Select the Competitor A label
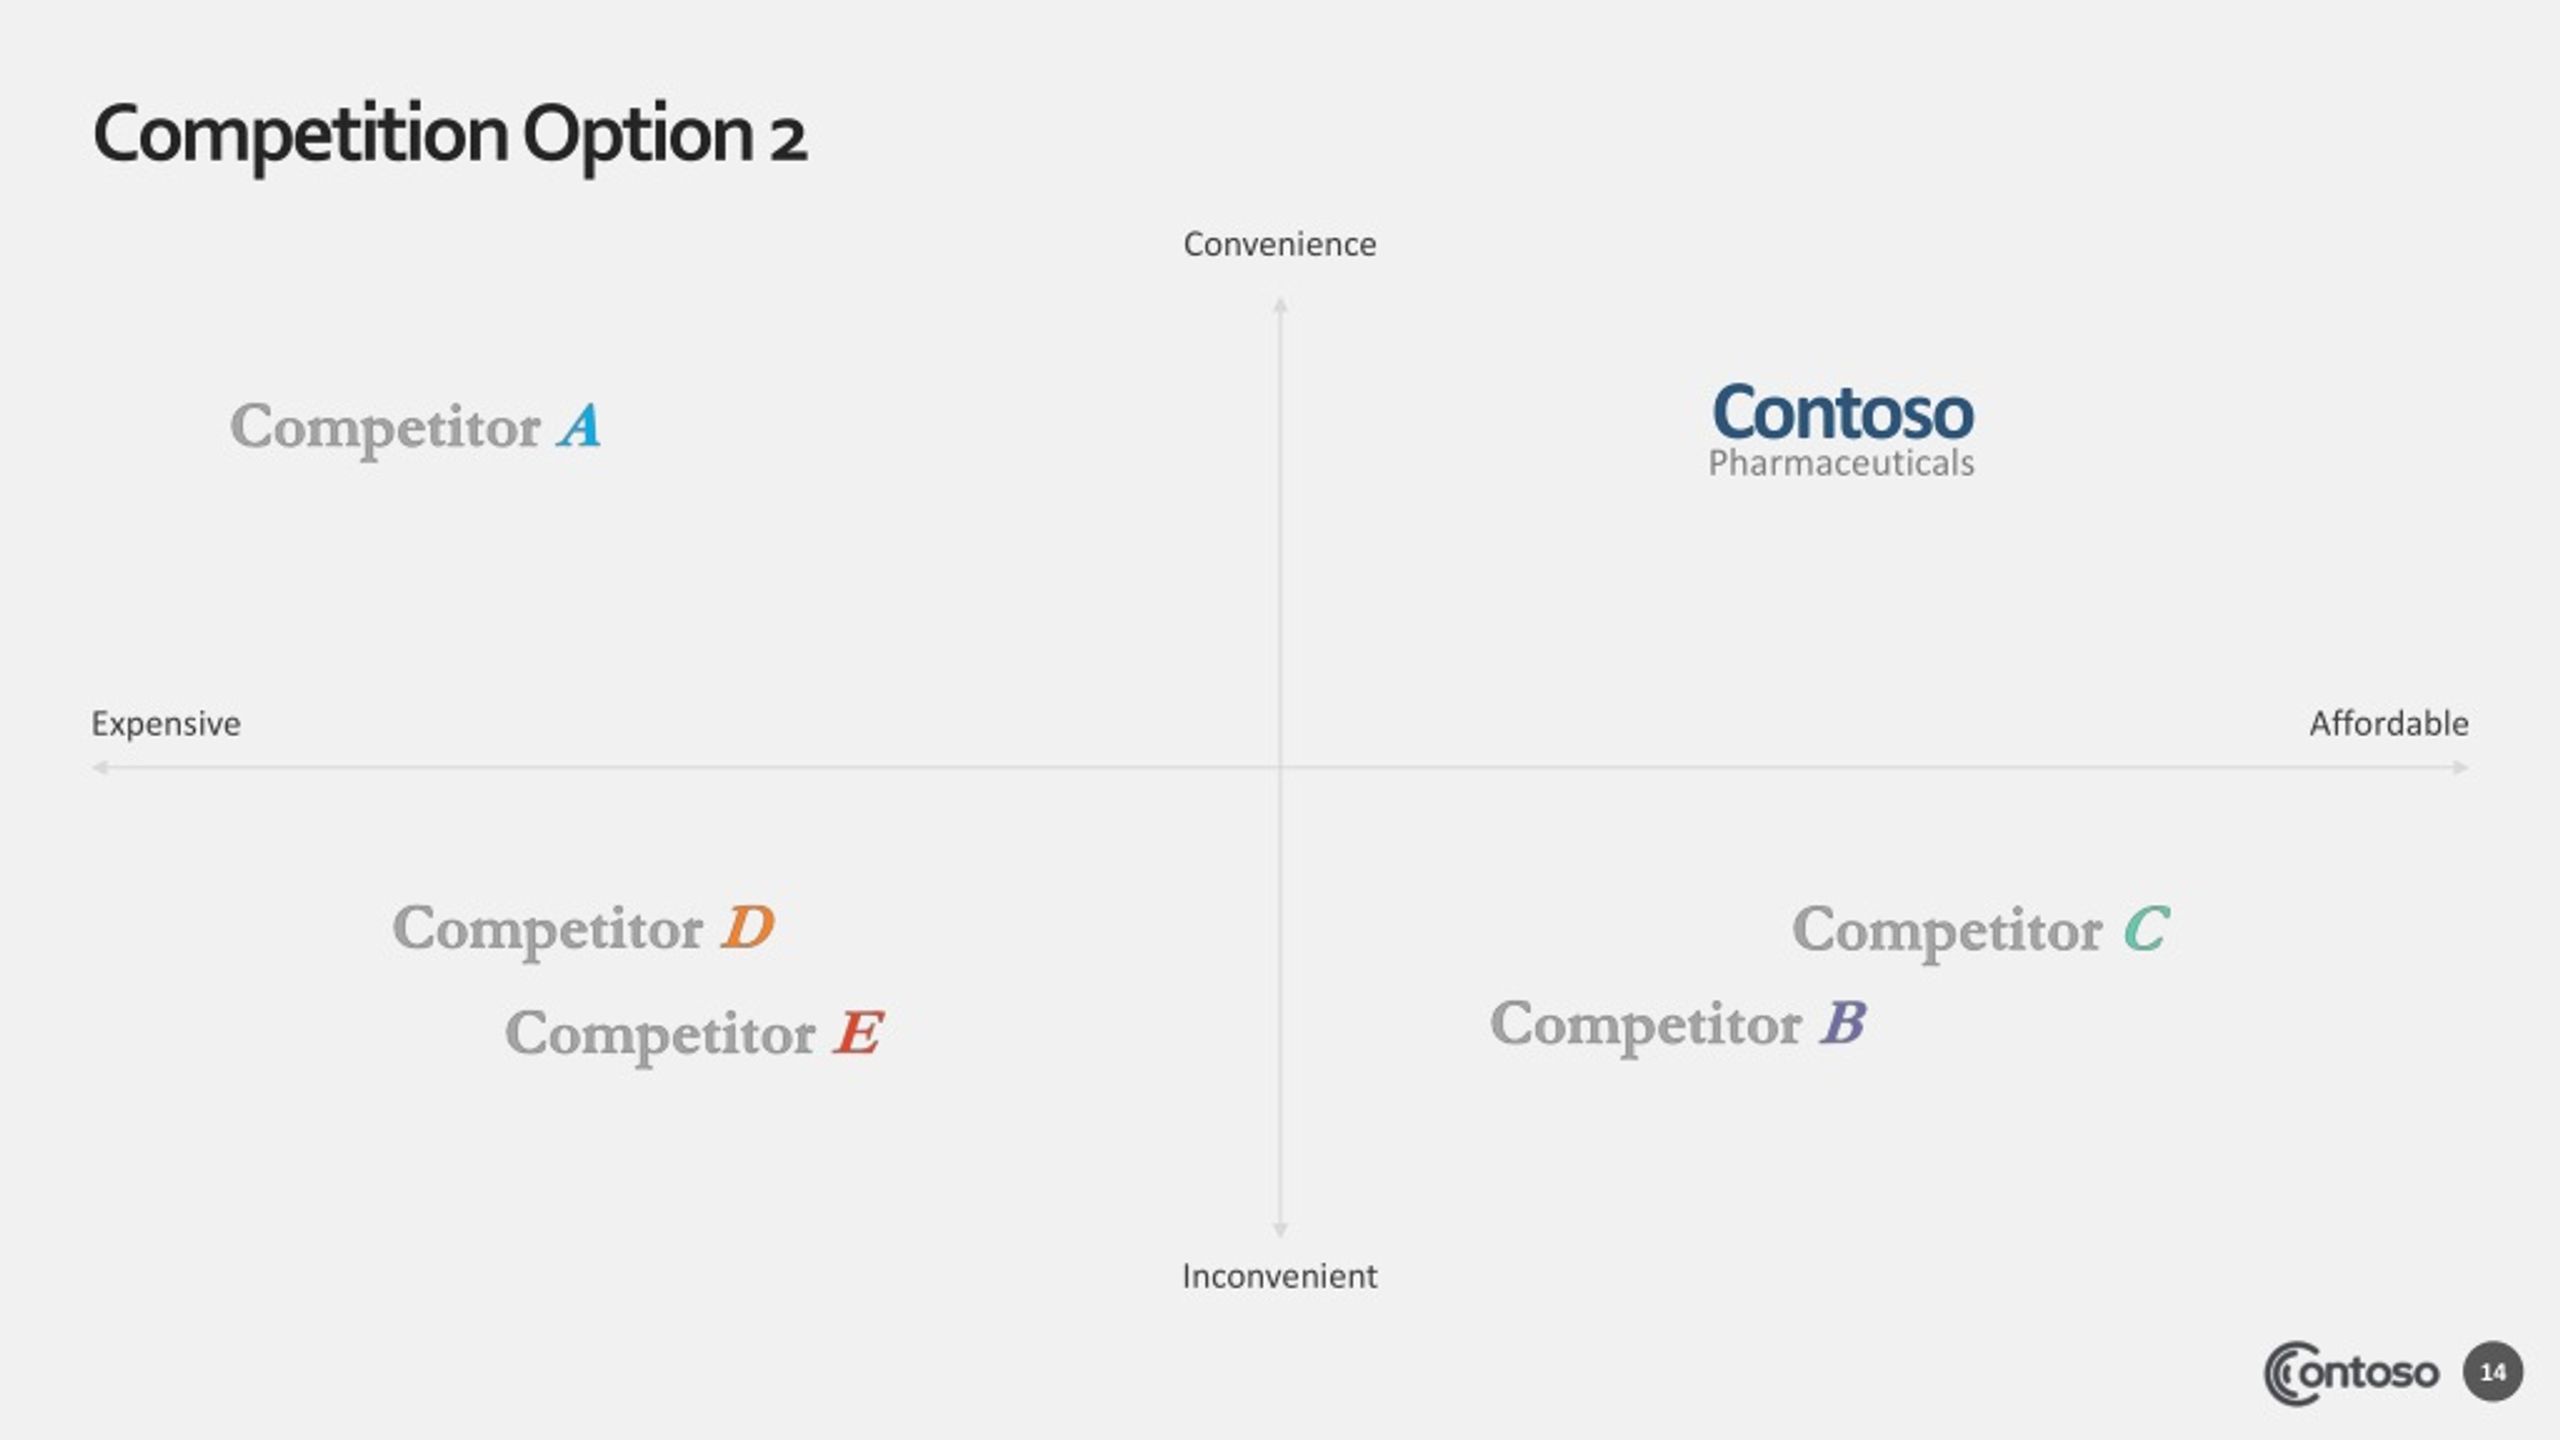The width and height of the screenshot is (2560, 1440). pos(416,428)
